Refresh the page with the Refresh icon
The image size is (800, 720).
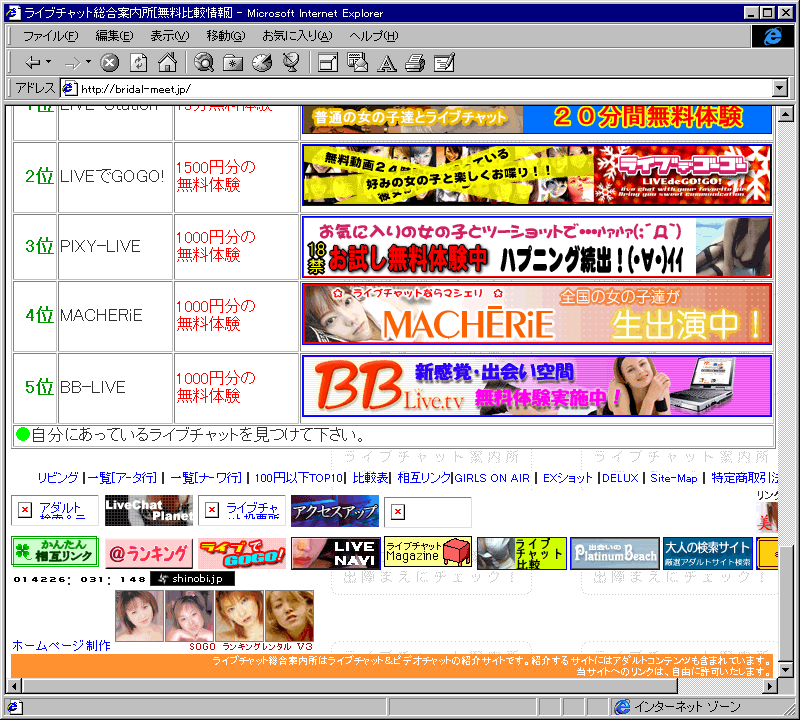tap(138, 63)
